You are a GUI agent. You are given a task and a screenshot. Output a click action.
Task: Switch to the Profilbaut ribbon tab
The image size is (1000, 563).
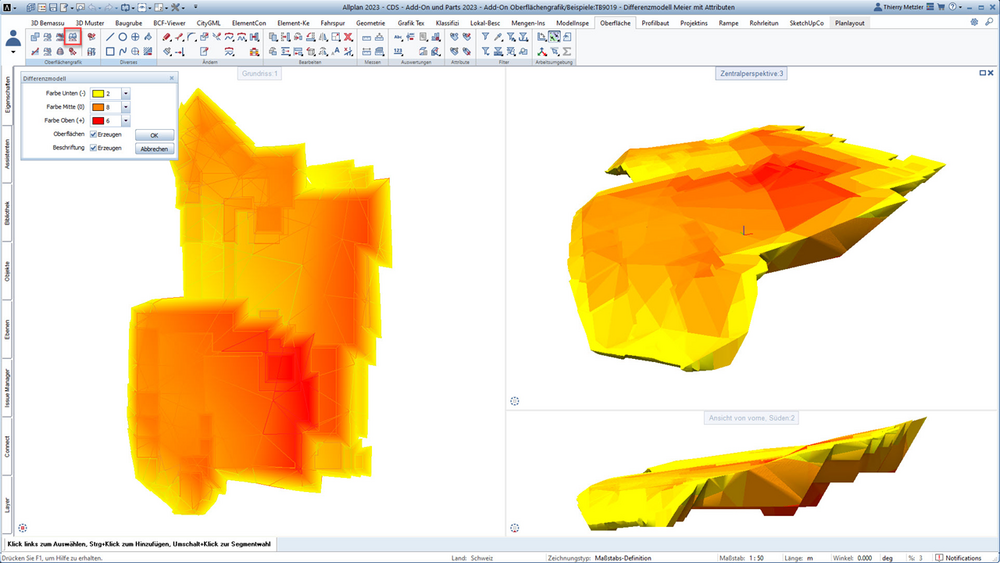tap(655, 23)
